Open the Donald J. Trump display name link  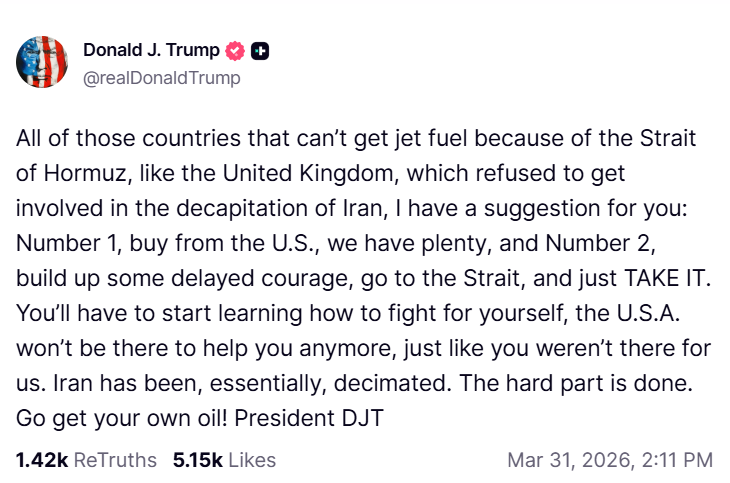click(x=151, y=50)
